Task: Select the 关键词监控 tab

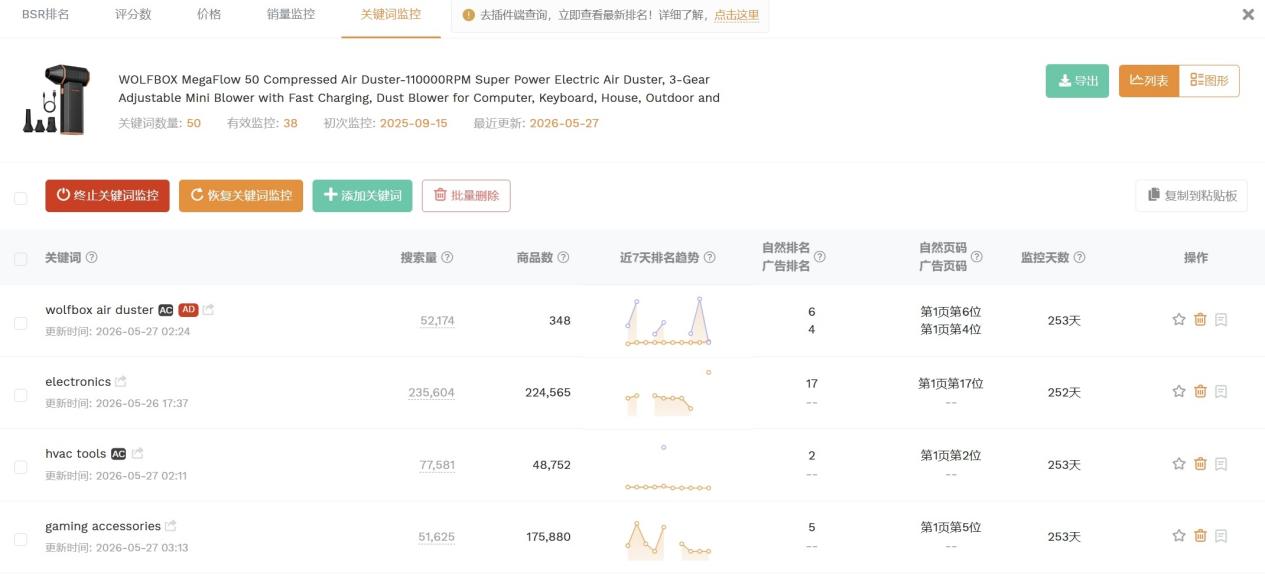Action: 391,15
